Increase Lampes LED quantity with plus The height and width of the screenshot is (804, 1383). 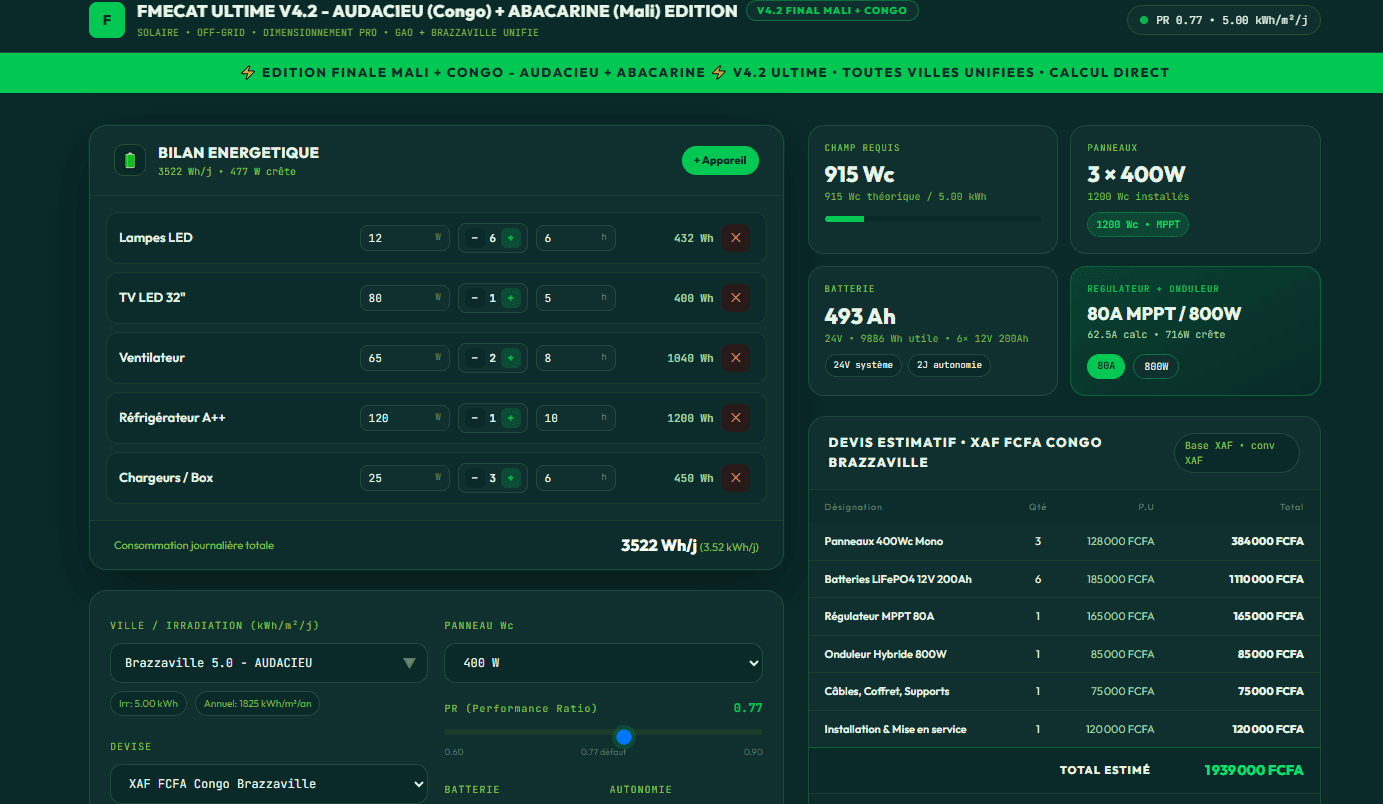(511, 238)
